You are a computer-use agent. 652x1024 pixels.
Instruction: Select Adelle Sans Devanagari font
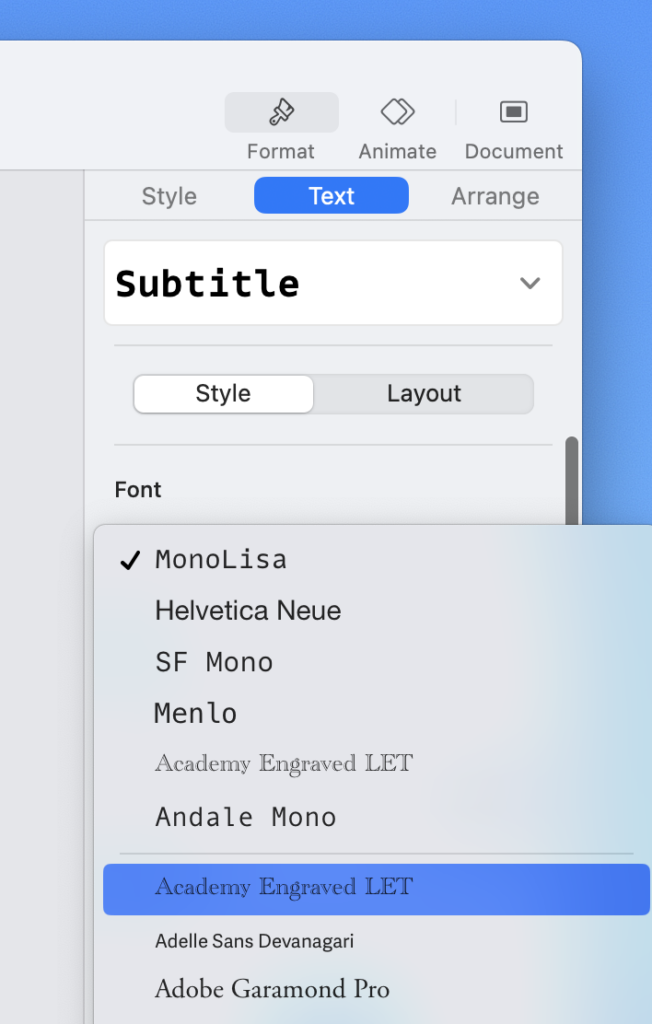[254, 941]
